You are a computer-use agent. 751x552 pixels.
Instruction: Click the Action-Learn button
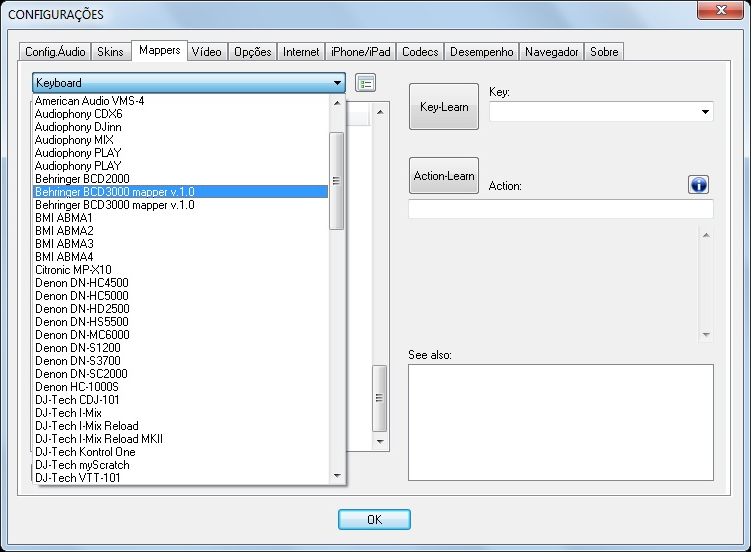tap(444, 176)
